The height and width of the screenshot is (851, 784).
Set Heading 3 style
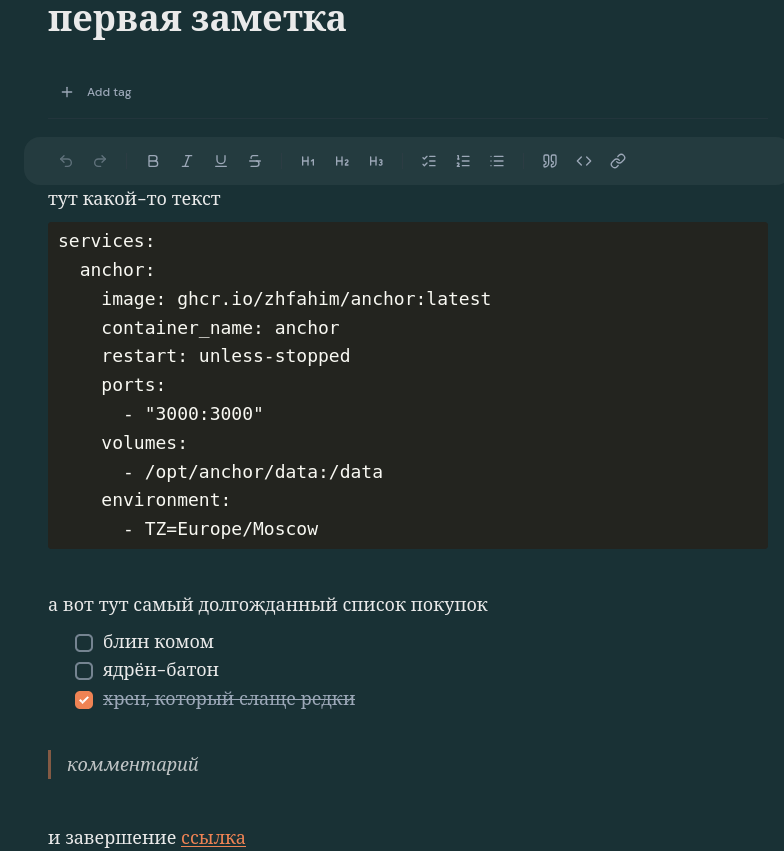tap(376, 161)
